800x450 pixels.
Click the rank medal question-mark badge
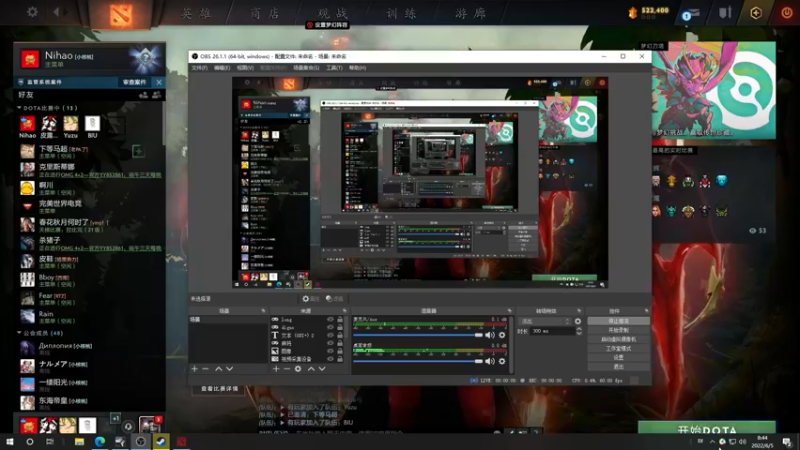[x=146, y=59]
